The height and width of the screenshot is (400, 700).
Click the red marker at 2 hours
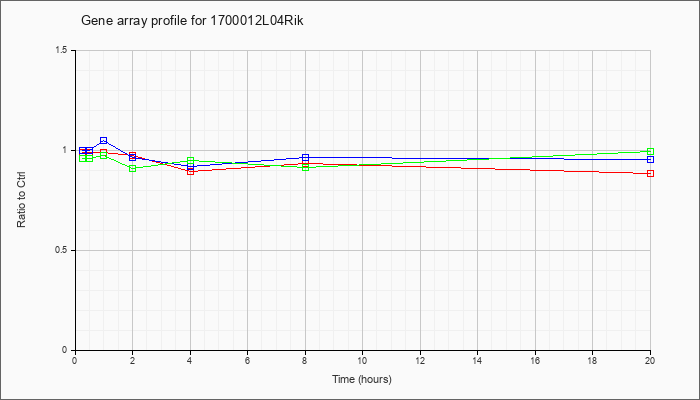pyautogui.click(x=133, y=155)
